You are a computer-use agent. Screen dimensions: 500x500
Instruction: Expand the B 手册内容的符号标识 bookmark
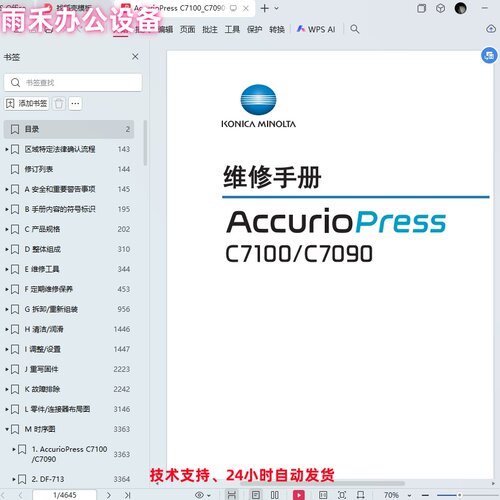point(7,209)
